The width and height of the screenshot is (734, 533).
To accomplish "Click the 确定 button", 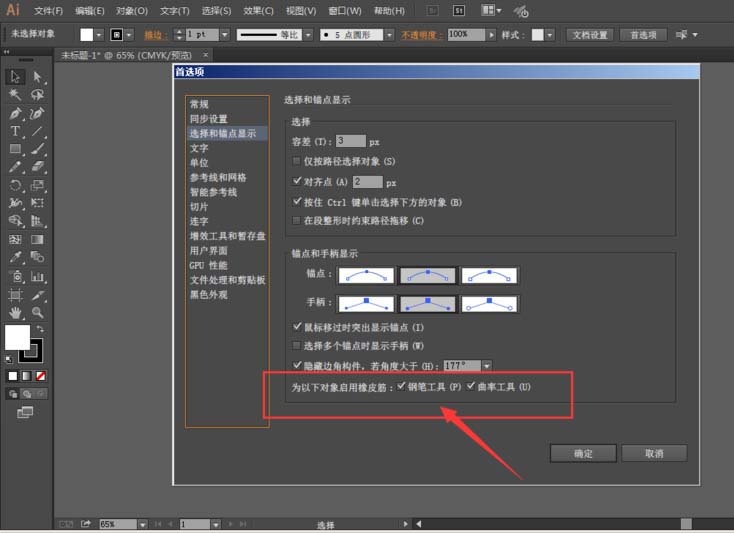I will pyautogui.click(x=583, y=453).
